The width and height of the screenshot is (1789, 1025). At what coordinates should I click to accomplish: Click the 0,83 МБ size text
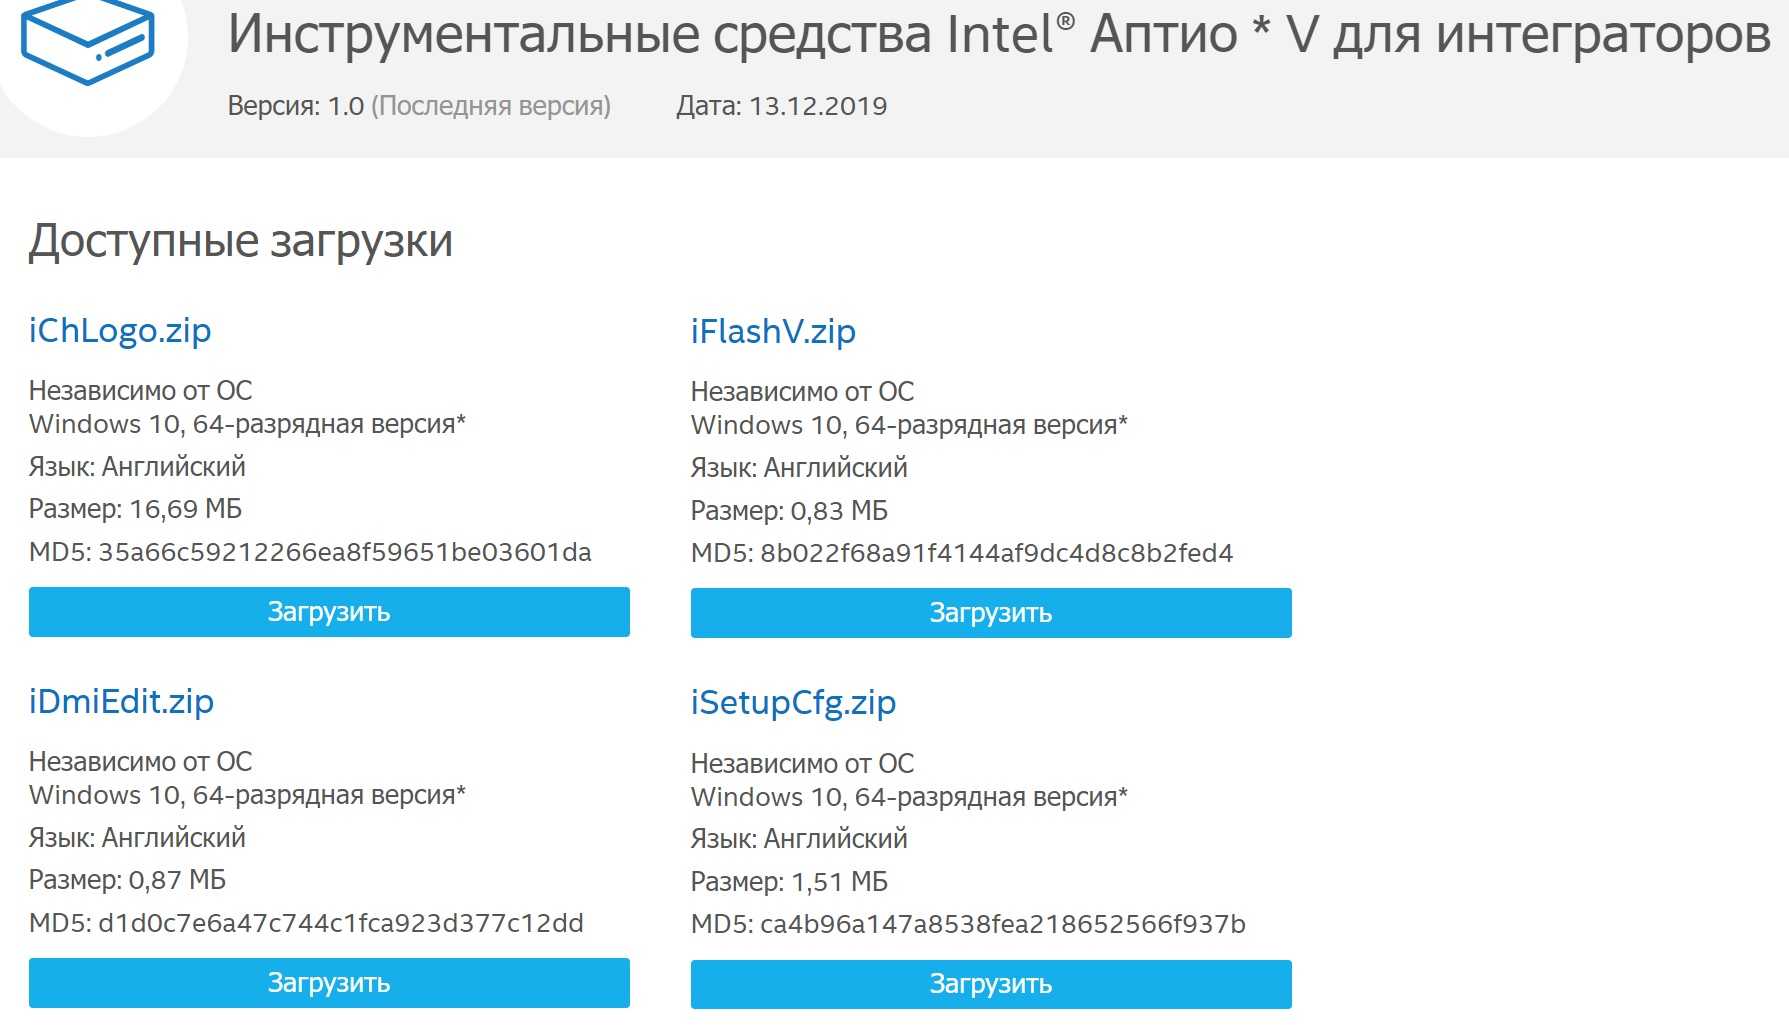point(839,511)
